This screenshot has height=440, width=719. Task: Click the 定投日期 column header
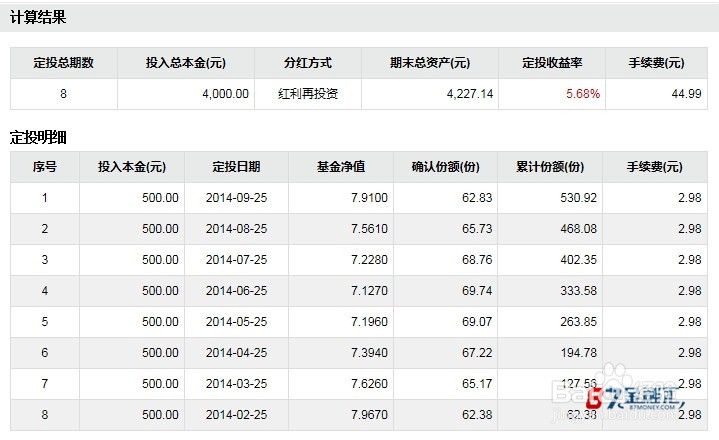tap(237, 167)
